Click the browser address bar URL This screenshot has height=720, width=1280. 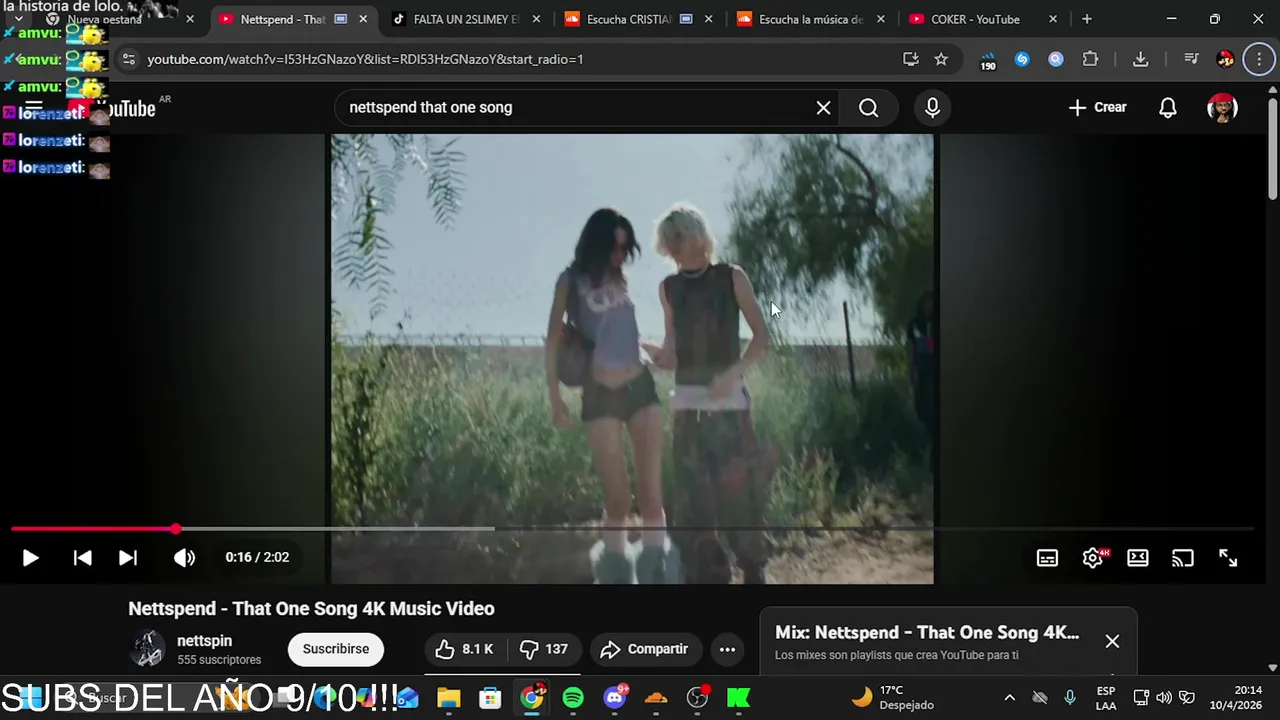[365, 59]
